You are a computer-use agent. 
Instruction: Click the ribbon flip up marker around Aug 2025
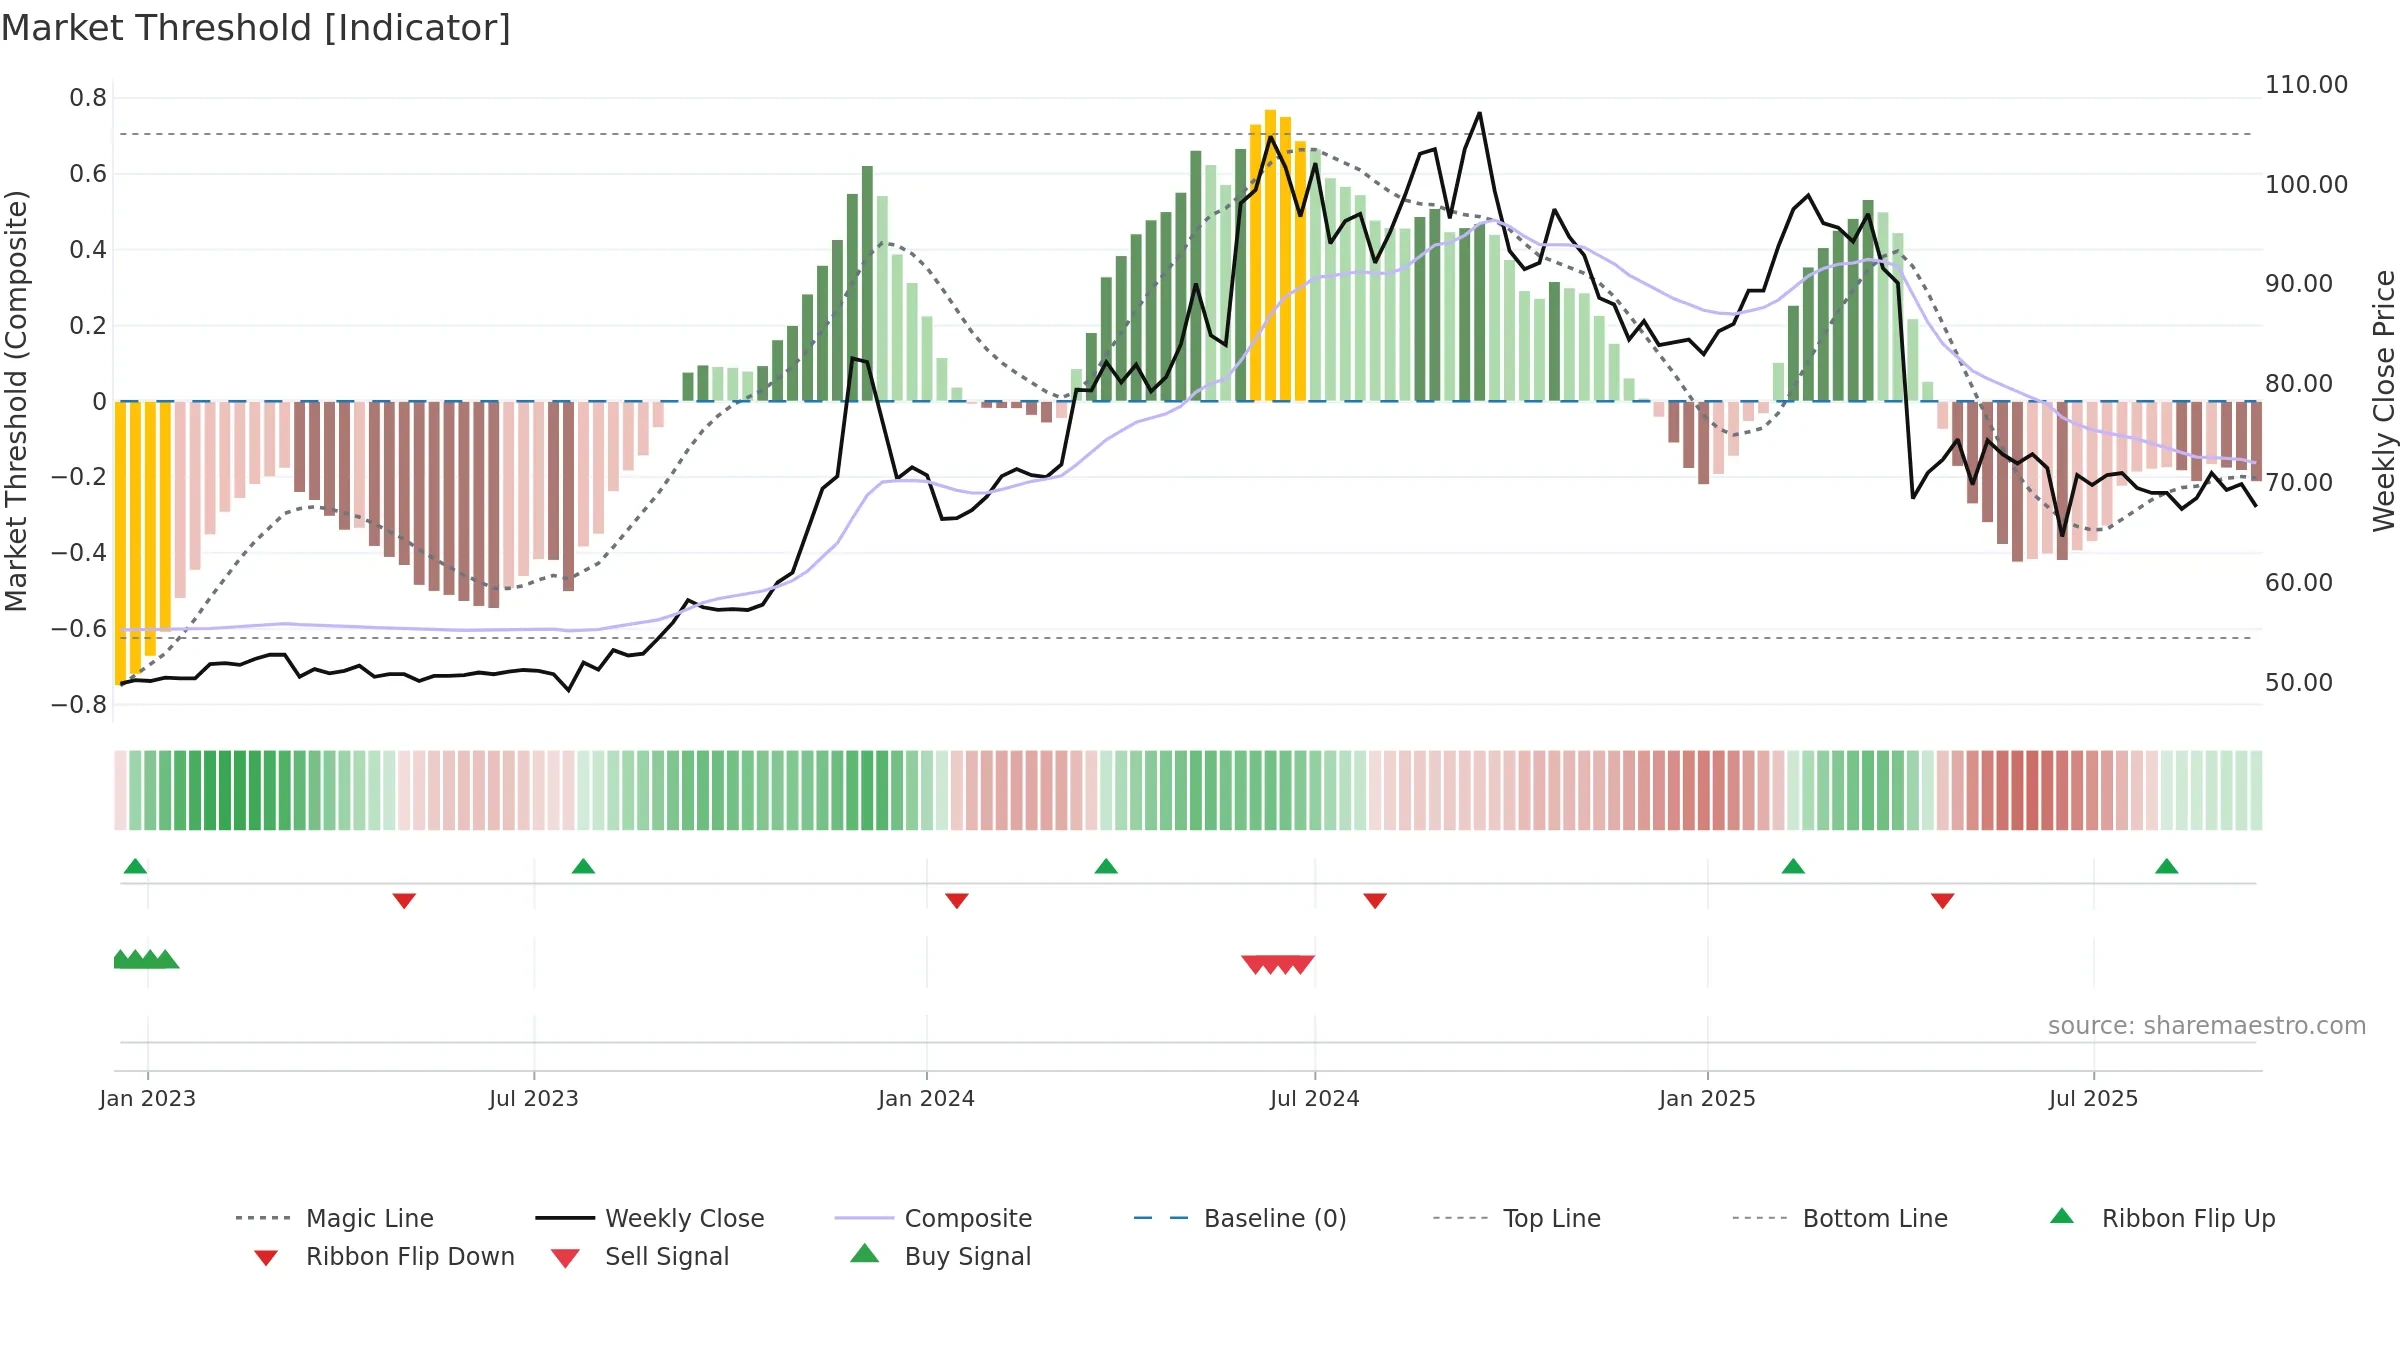tap(2167, 866)
